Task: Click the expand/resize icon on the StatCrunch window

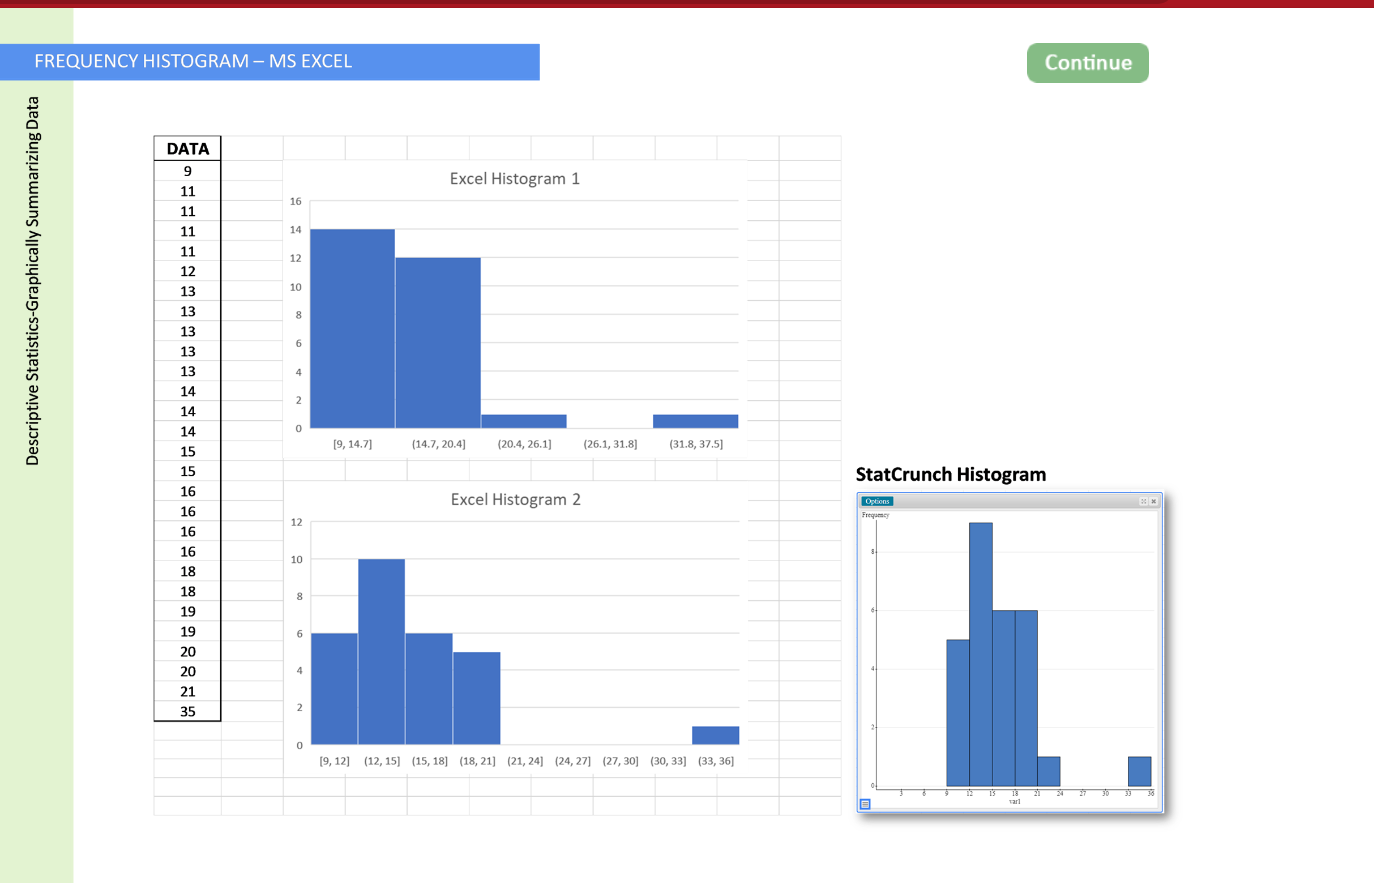Action: [x=1142, y=501]
